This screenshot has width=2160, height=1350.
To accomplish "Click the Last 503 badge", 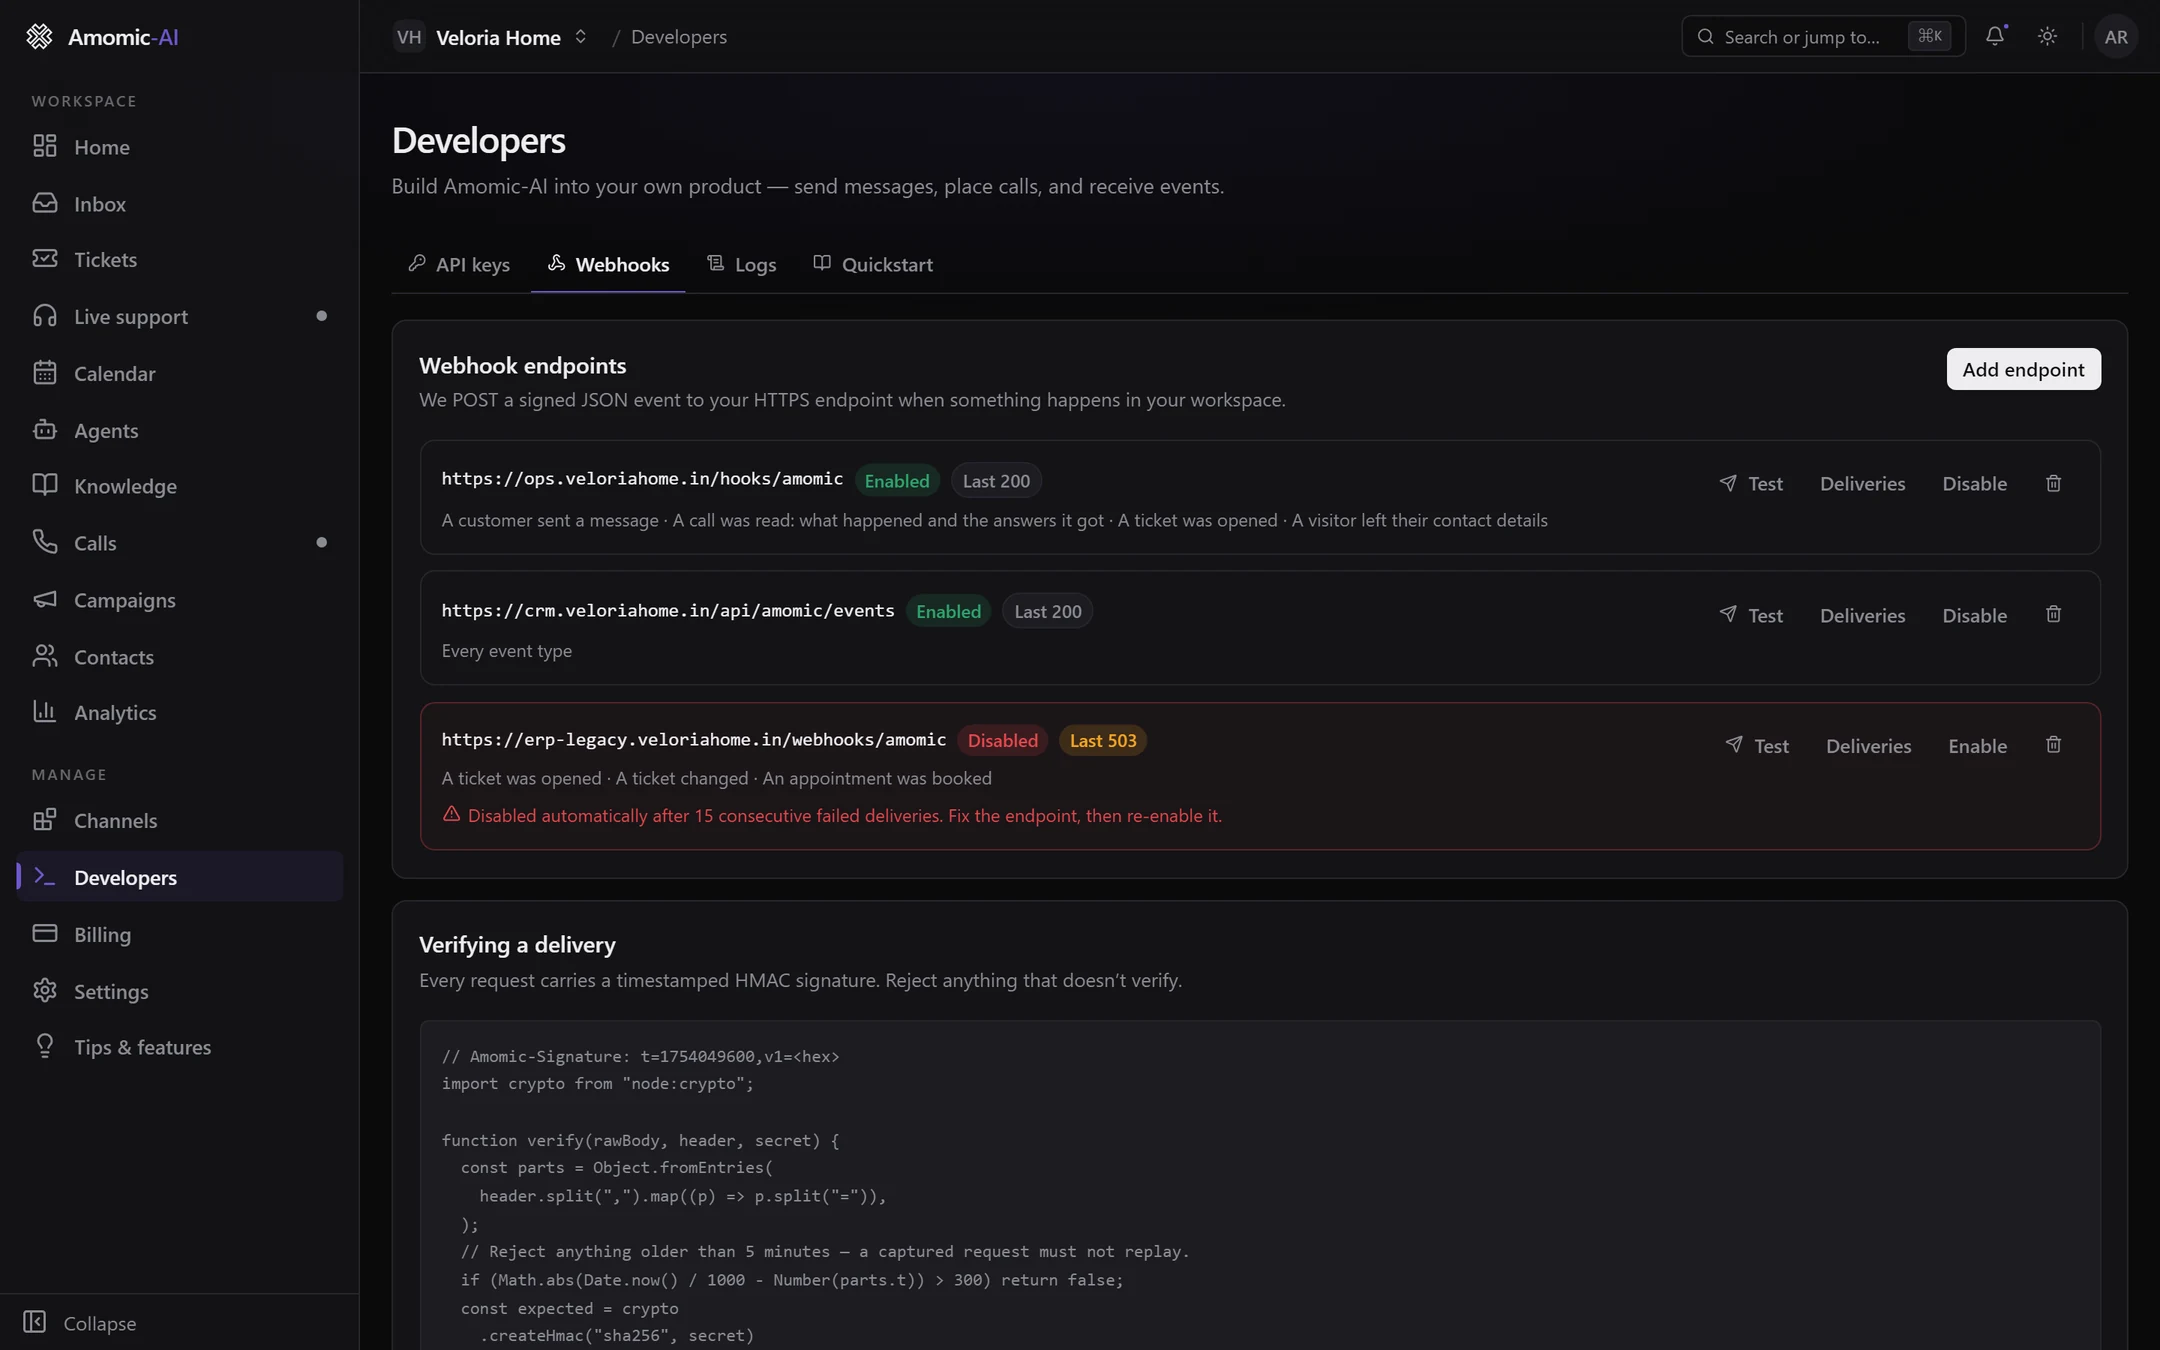I will 1103,740.
